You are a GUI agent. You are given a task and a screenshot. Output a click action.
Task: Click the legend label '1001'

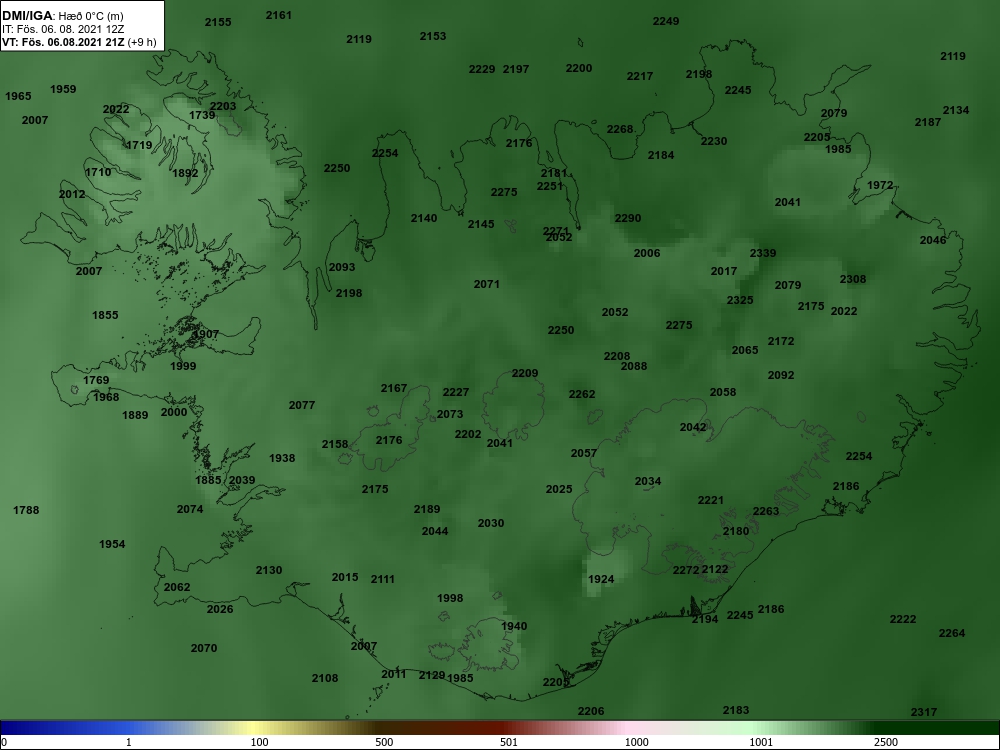761,742
